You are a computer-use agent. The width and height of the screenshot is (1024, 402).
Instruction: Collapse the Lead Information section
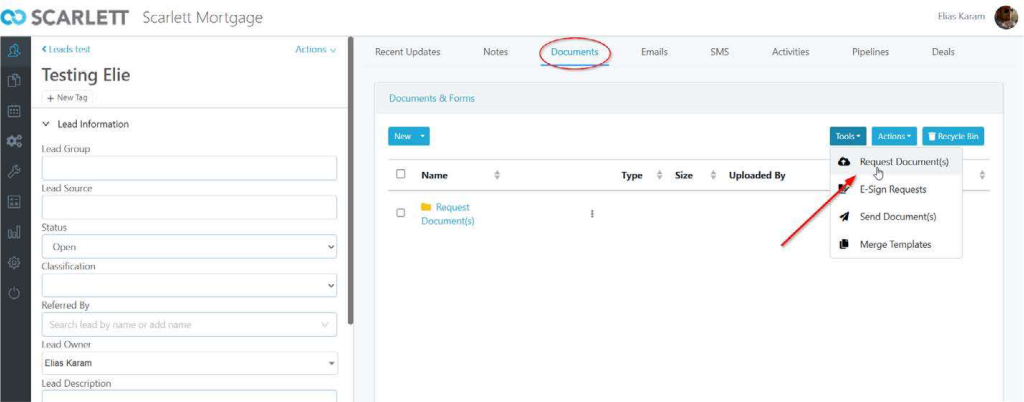[x=47, y=124]
